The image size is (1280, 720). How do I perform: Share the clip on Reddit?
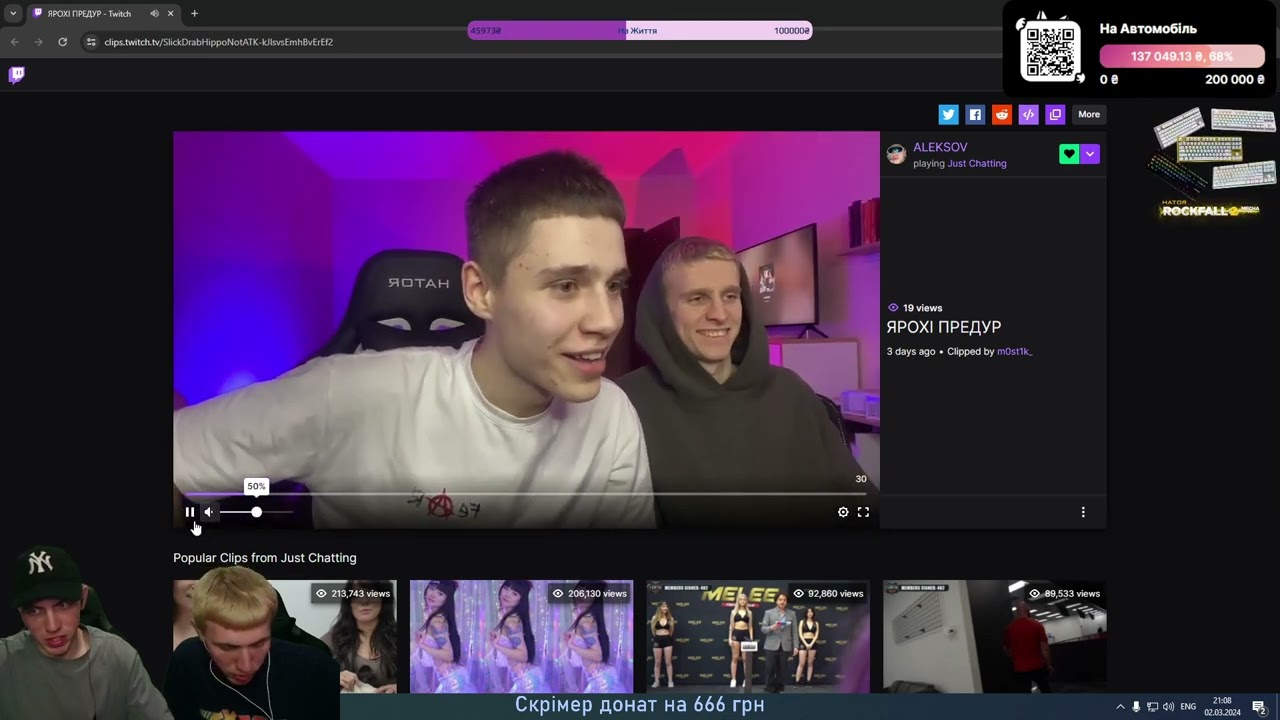tap(1002, 114)
